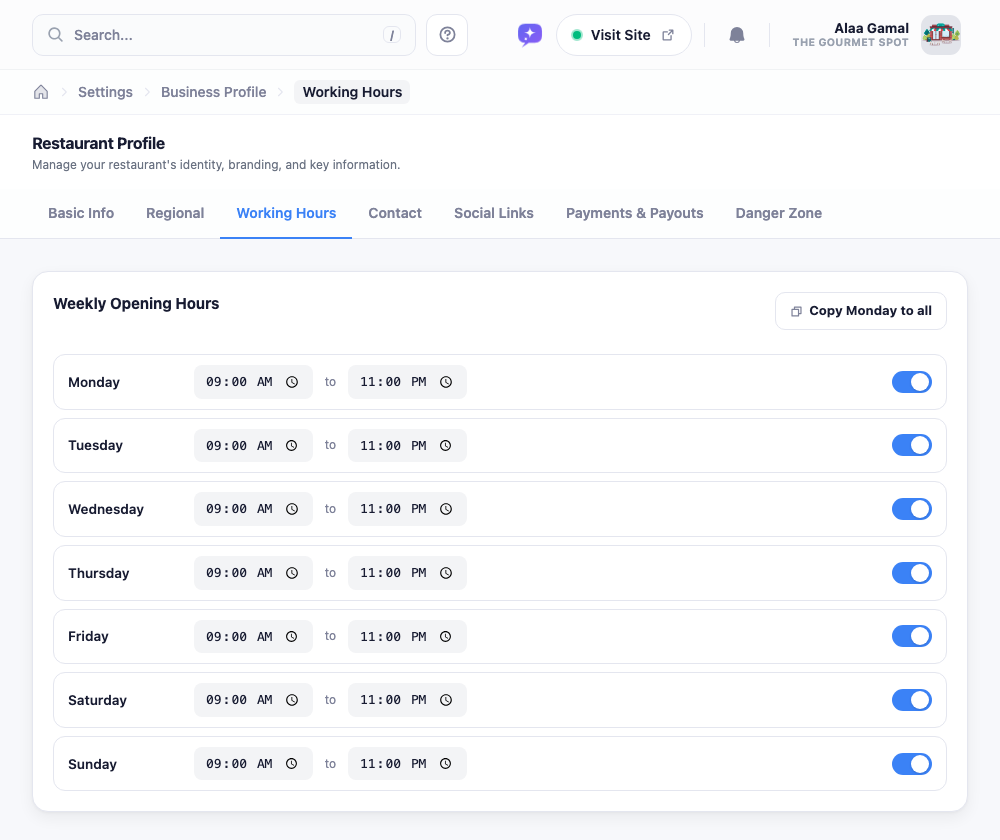The image size is (1000, 840).
Task: Go to Settings breadcrumb
Action: tap(105, 92)
